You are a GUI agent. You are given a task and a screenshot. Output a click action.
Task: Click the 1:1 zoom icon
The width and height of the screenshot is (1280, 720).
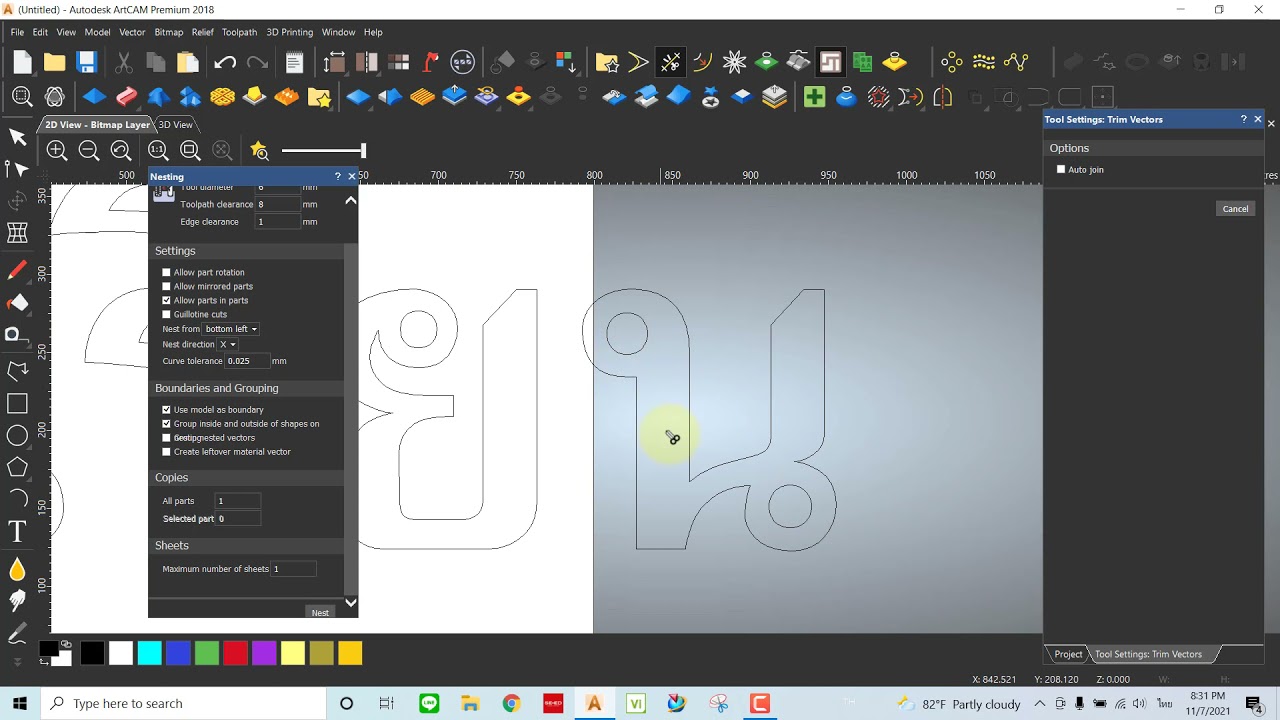tap(158, 151)
